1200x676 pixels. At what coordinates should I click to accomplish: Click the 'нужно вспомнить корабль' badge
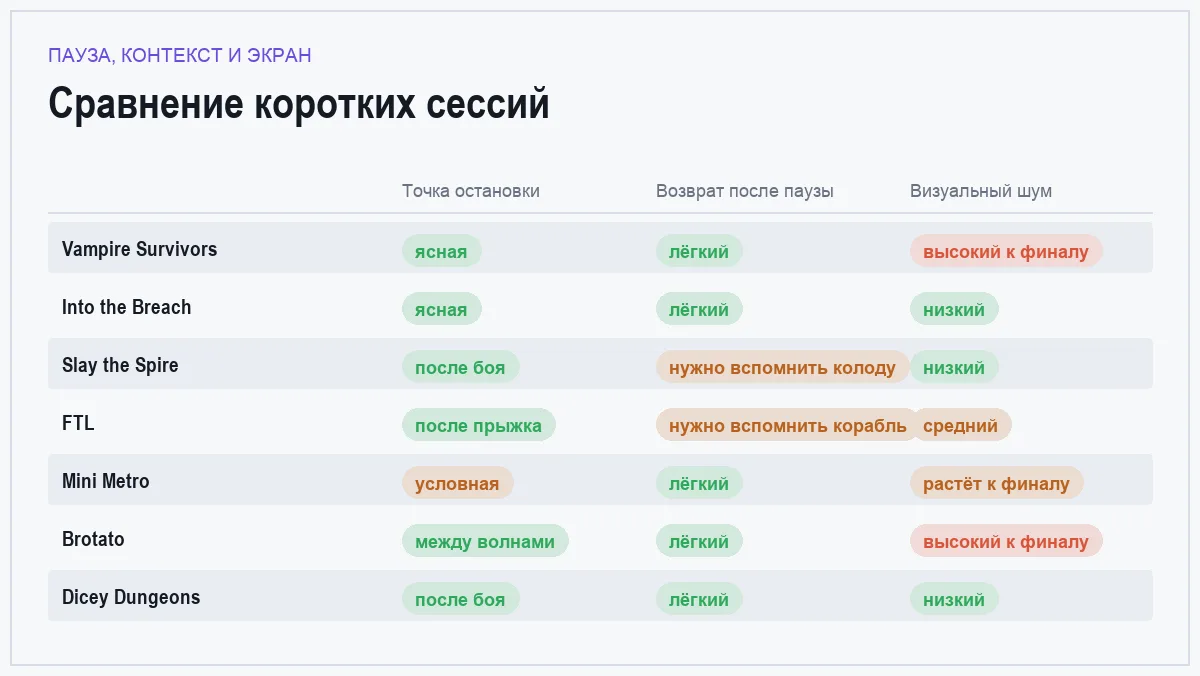click(788, 425)
